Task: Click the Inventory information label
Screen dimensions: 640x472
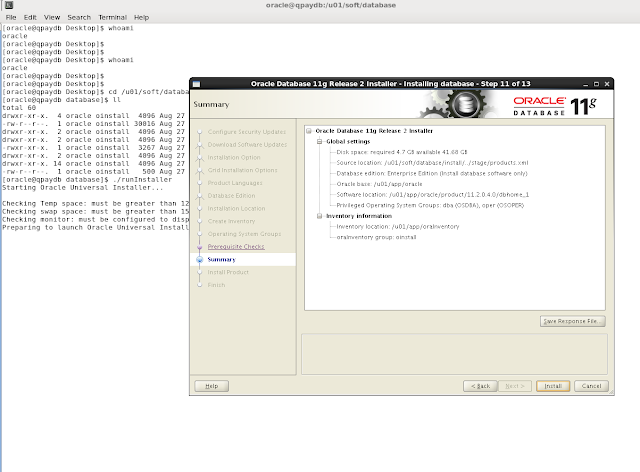Action: 359,216
